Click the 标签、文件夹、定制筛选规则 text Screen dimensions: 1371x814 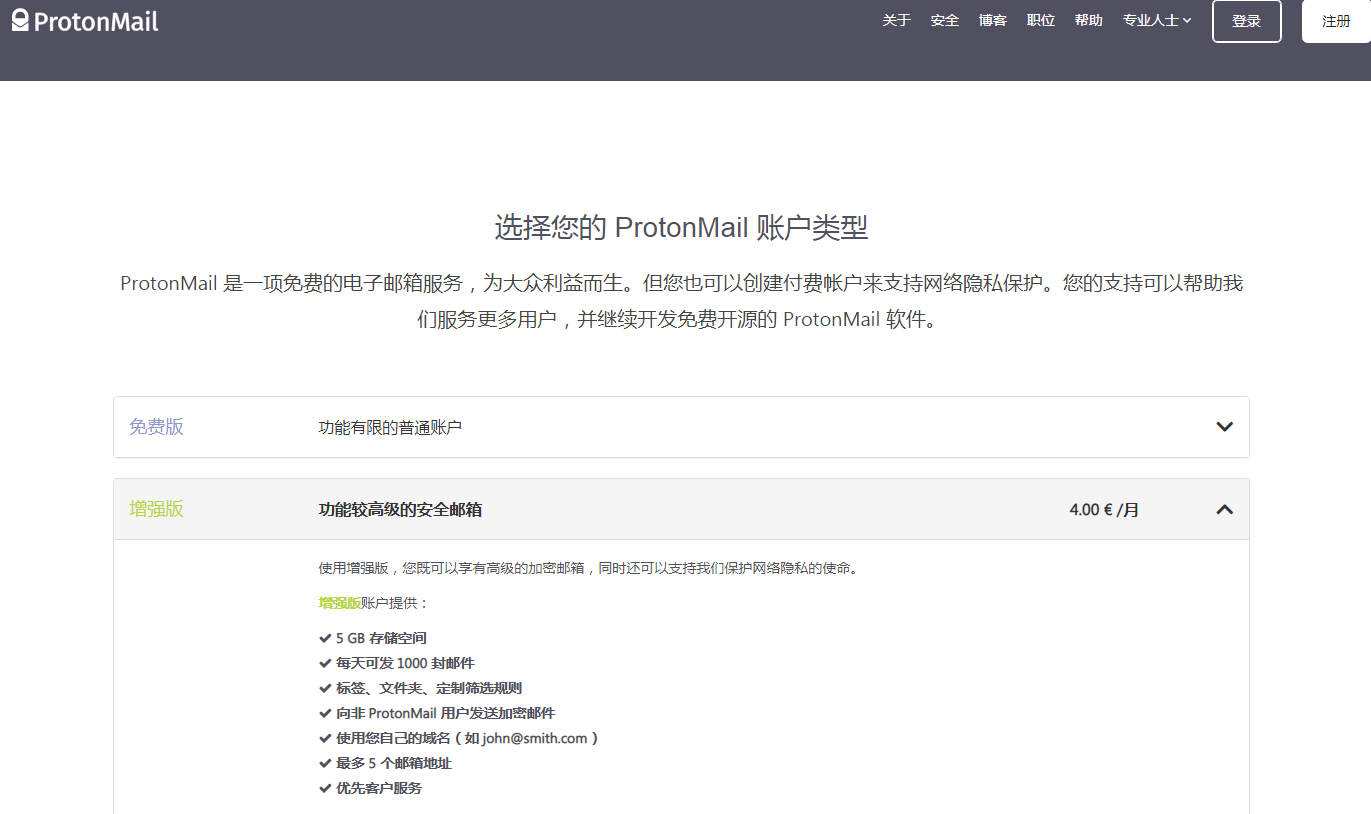click(x=429, y=688)
